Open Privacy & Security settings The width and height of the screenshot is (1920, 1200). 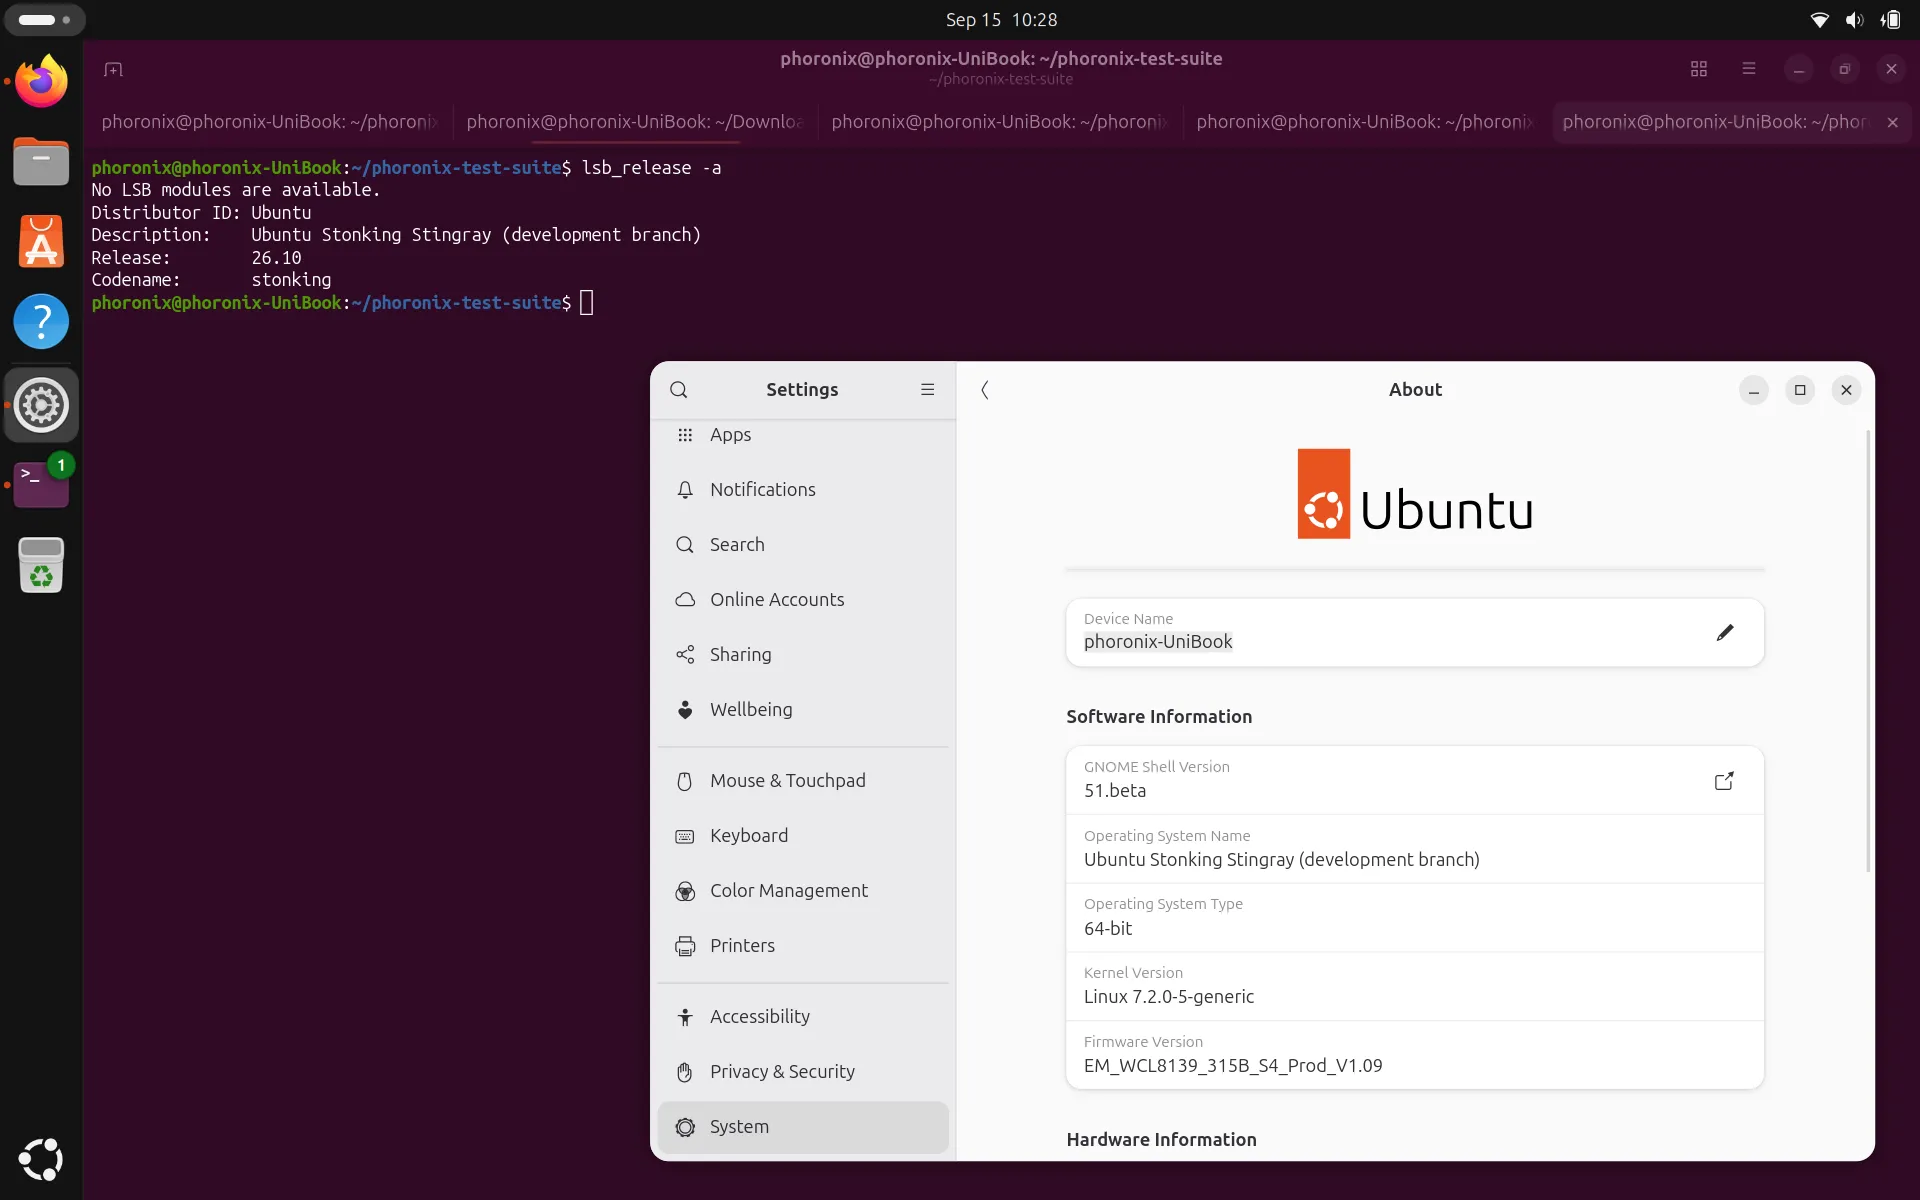[x=803, y=1072]
